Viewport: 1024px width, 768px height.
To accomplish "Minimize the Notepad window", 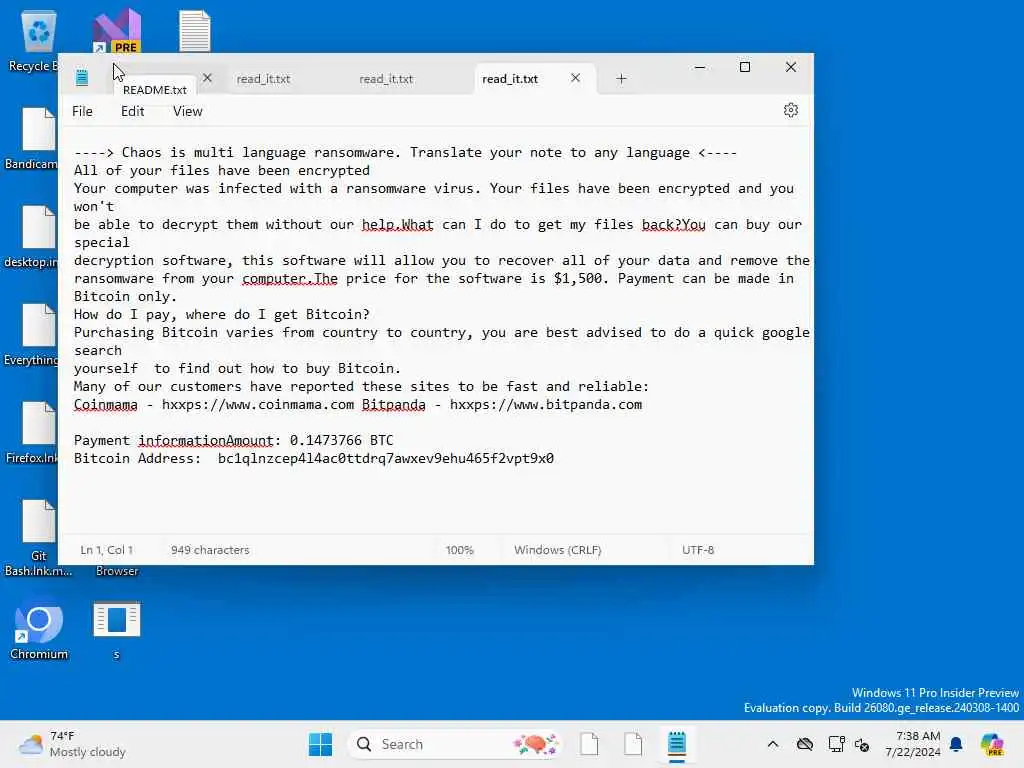I will coord(699,67).
